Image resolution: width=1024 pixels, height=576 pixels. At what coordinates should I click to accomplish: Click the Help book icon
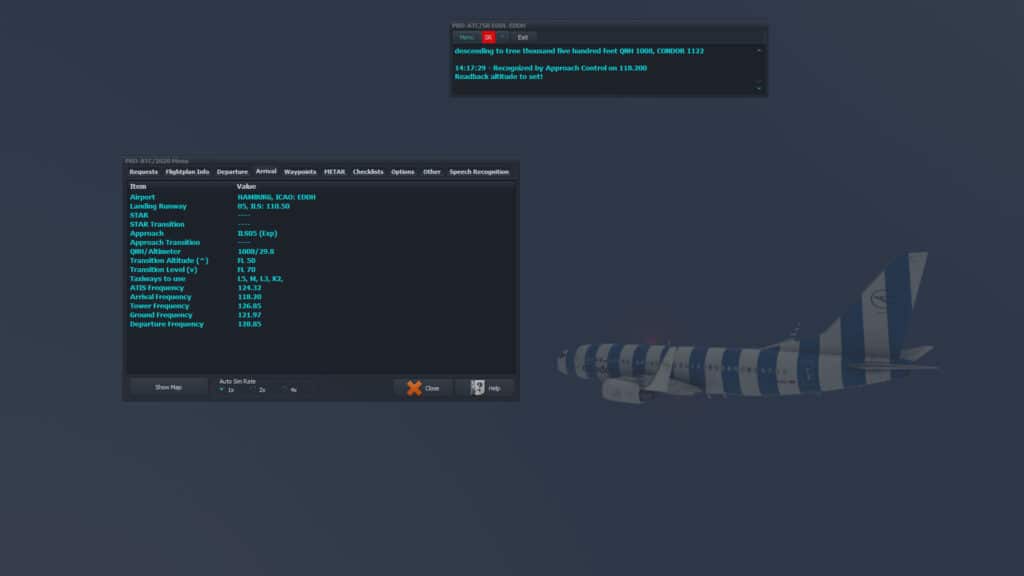coord(478,388)
